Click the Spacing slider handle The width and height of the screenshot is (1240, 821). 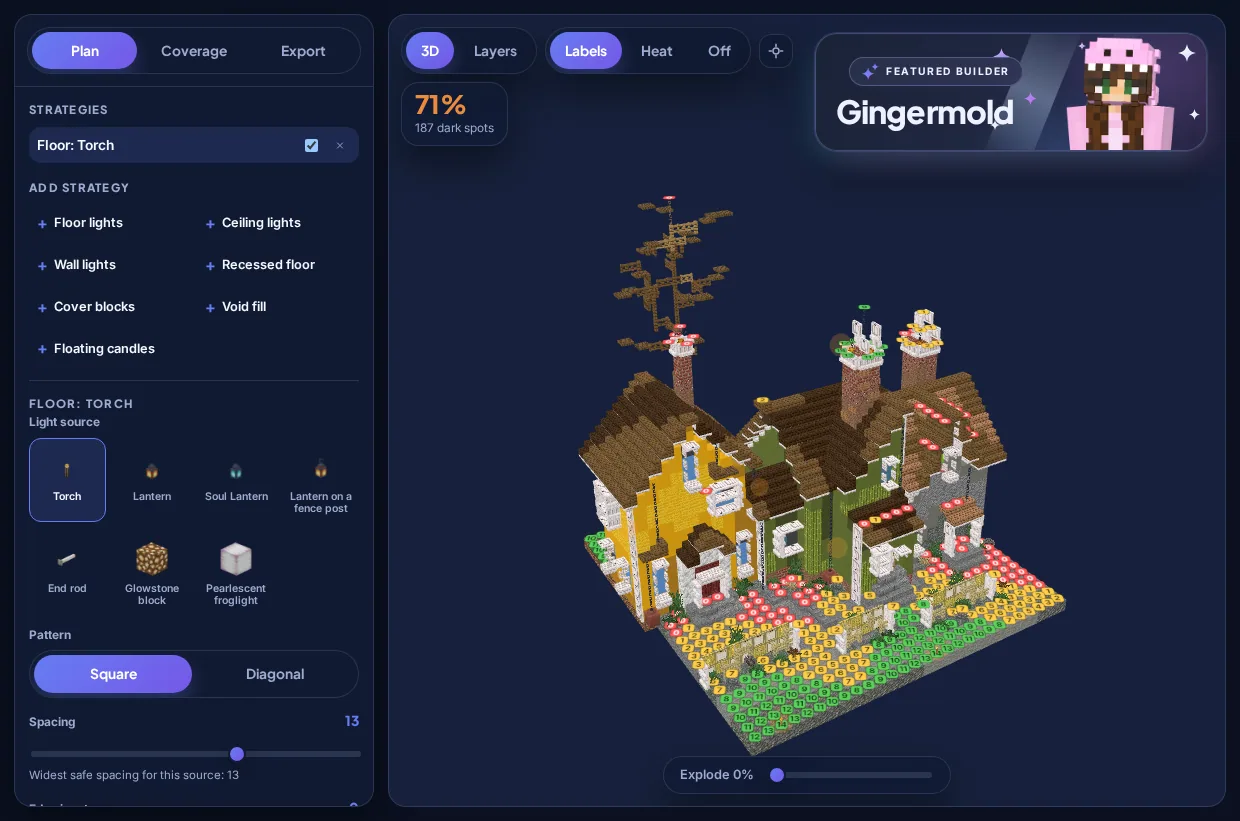coord(237,754)
